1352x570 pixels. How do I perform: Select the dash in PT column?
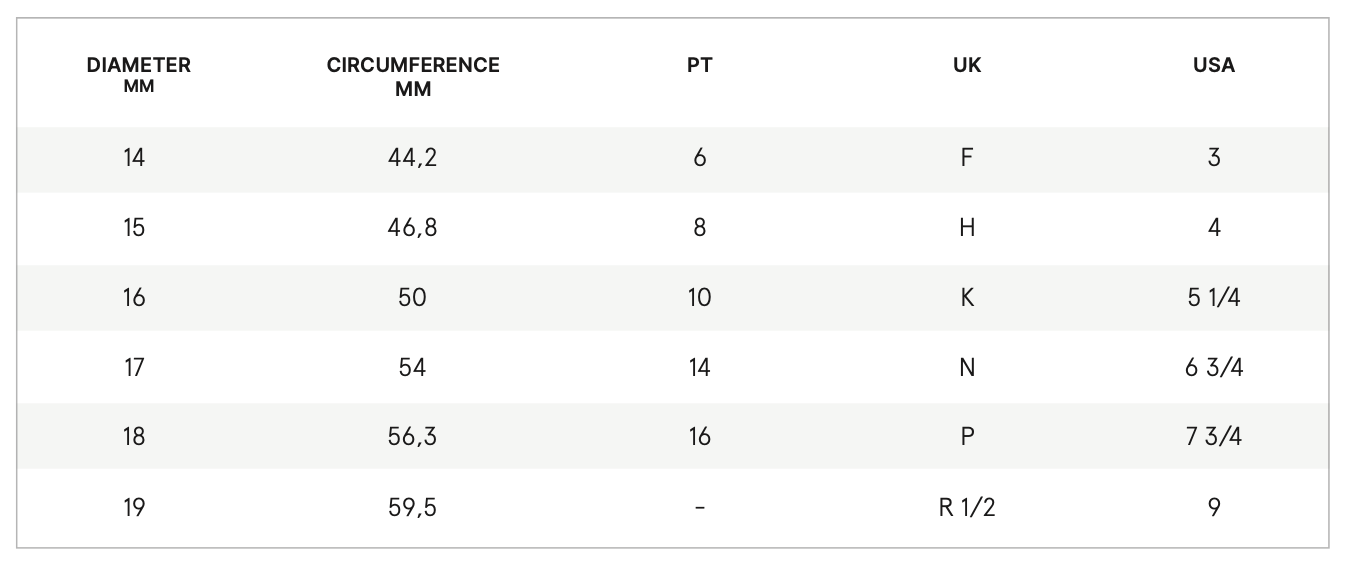tap(700, 508)
